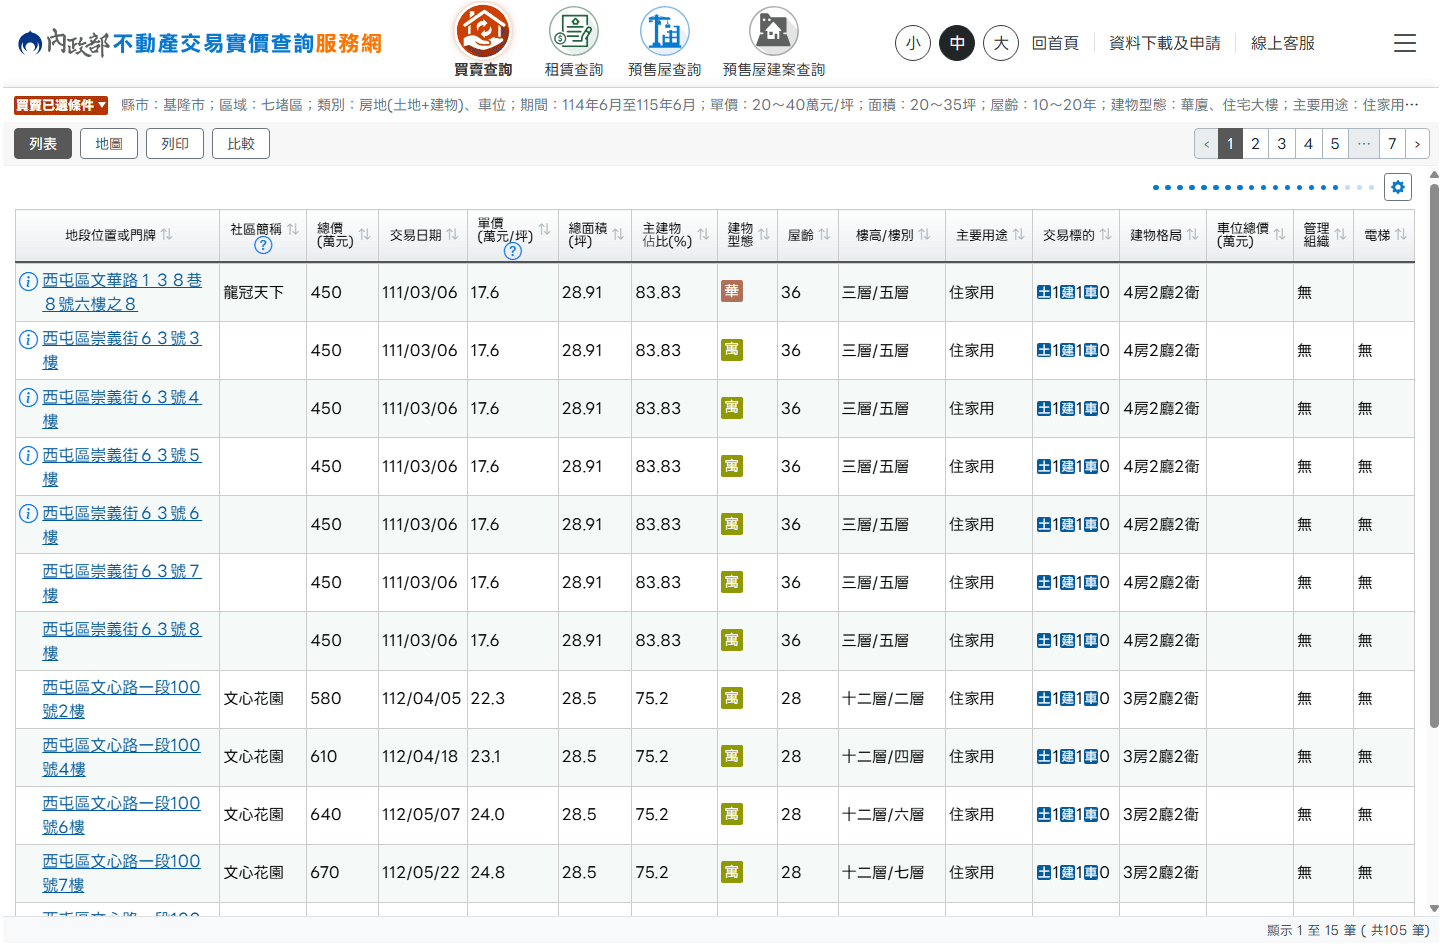Go to page 5

1335,144
